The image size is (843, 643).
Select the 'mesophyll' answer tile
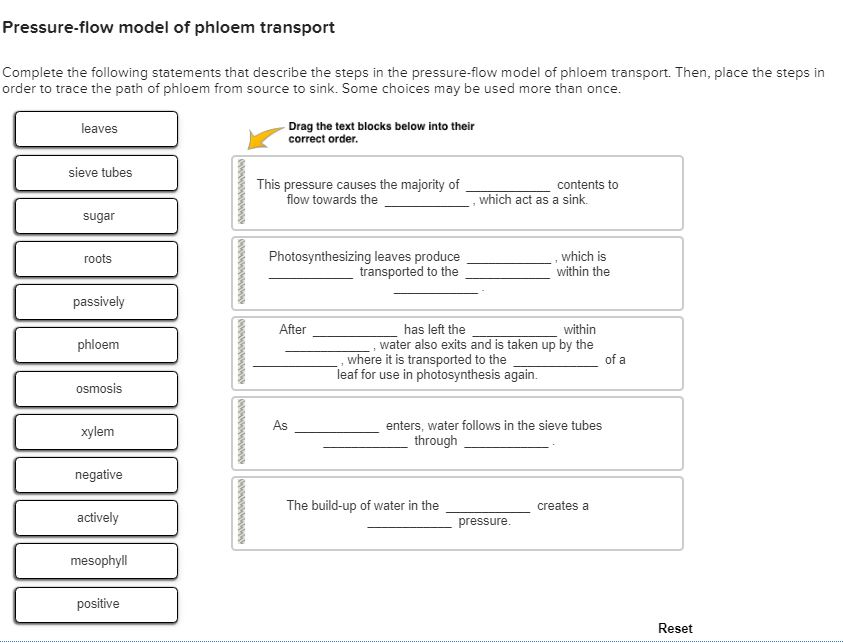pos(96,561)
